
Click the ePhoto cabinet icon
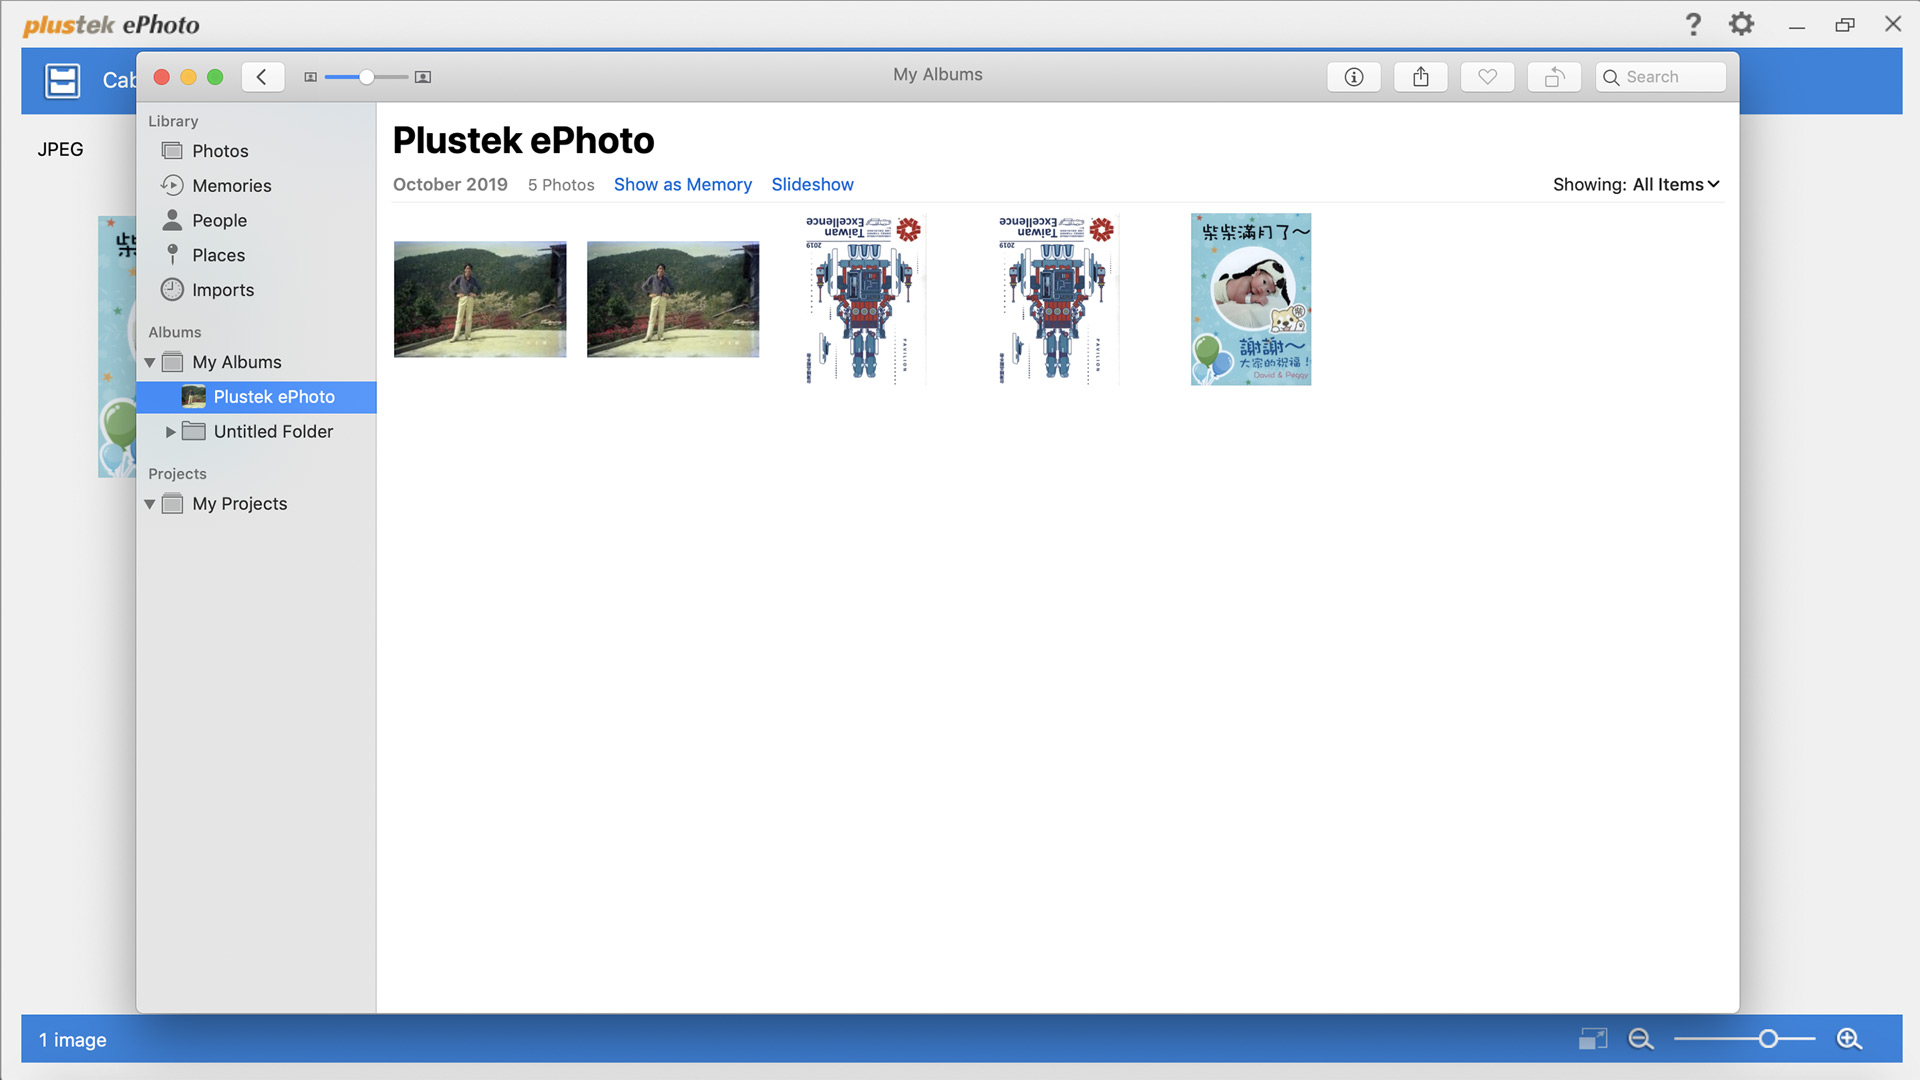(x=63, y=80)
